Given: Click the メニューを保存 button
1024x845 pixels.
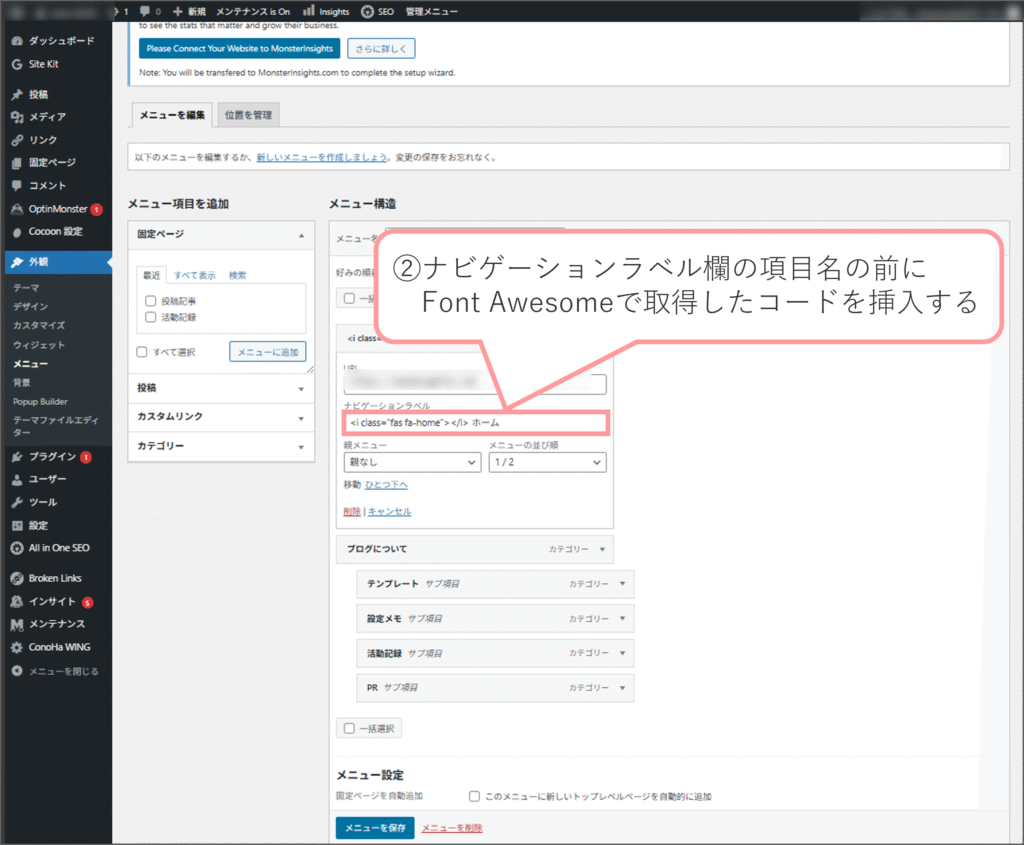Looking at the screenshot, I should click(x=374, y=828).
